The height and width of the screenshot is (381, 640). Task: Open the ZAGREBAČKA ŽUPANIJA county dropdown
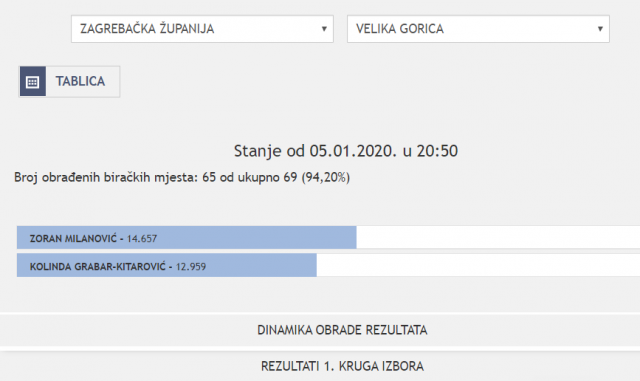[202, 29]
